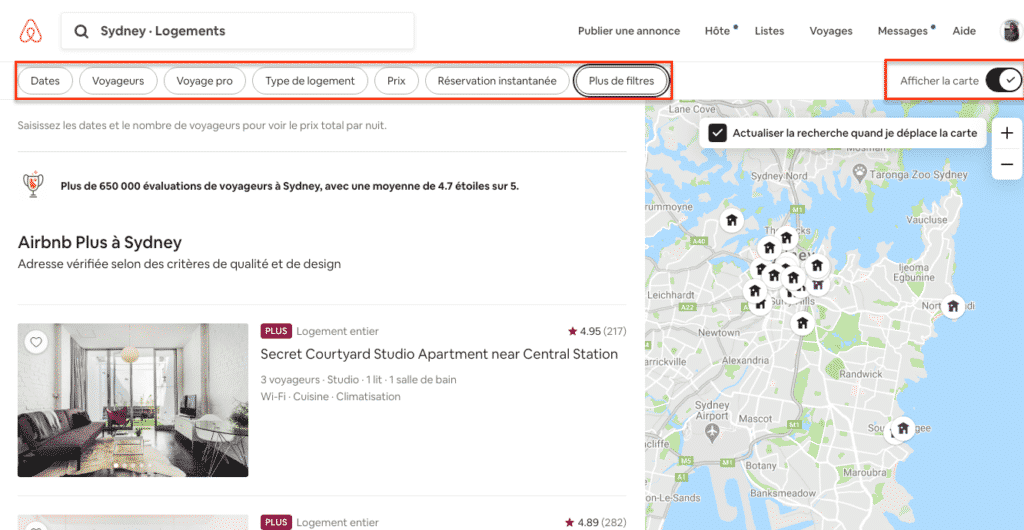1024x530 pixels.
Task: Click the Airbnb logo
Action: pyautogui.click(x=31, y=31)
